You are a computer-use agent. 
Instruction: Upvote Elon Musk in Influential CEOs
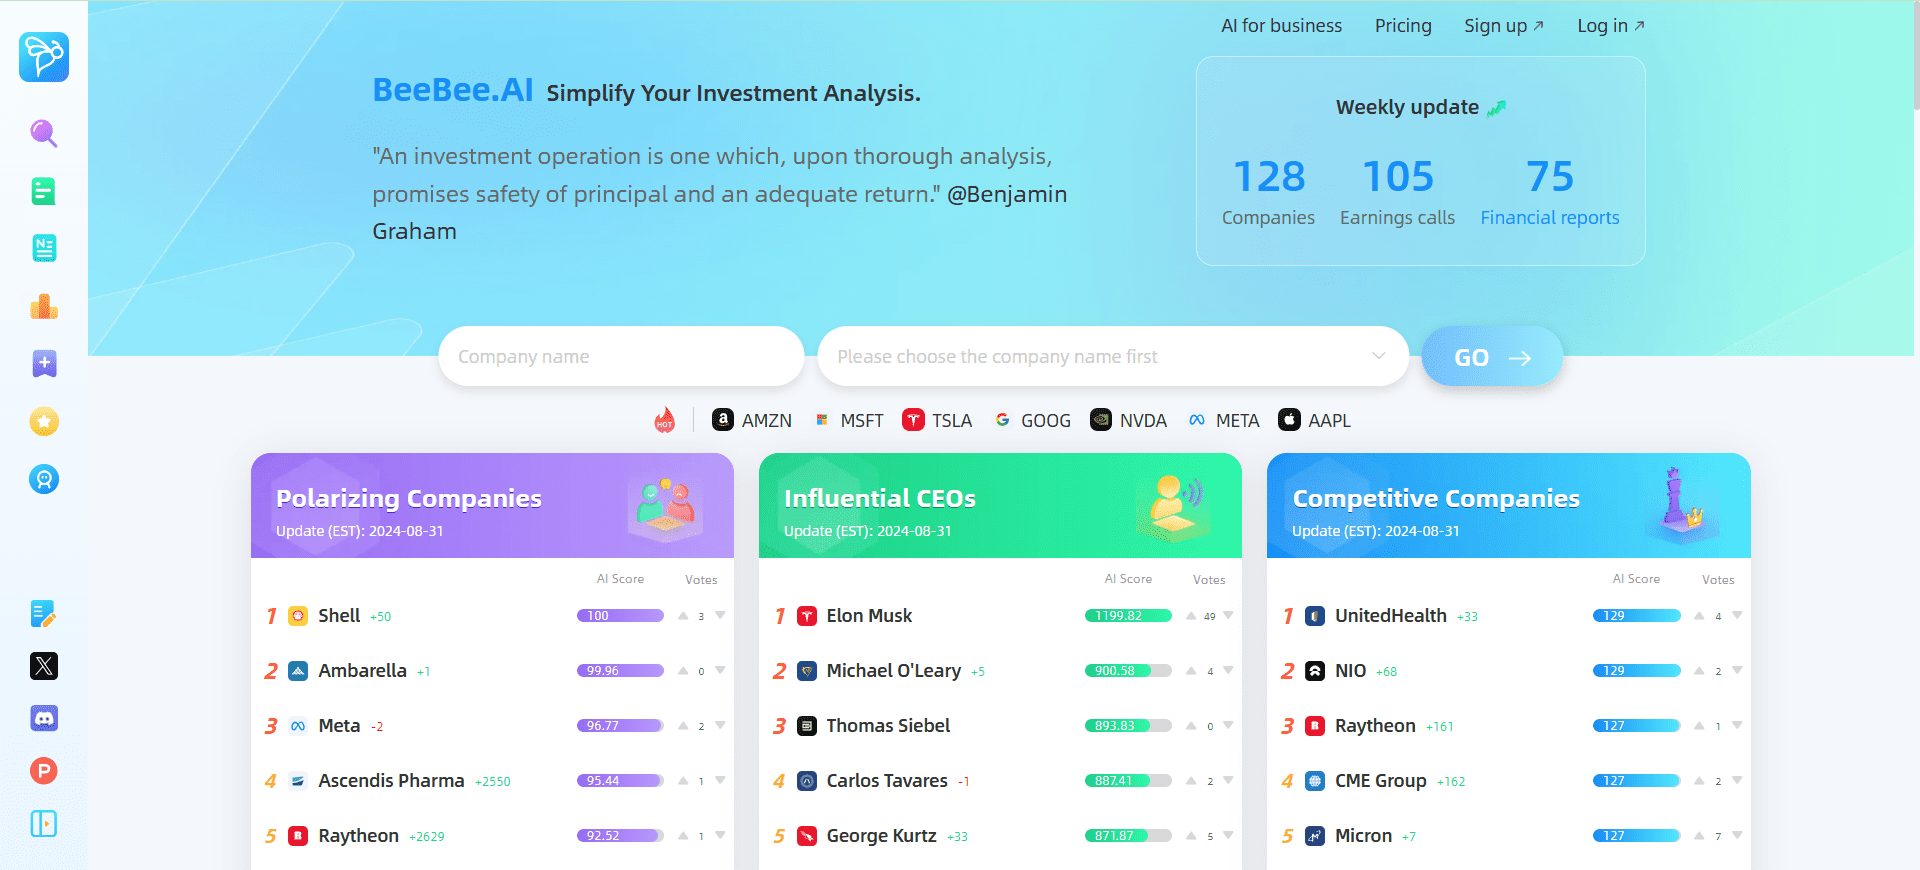[x=1191, y=615]
